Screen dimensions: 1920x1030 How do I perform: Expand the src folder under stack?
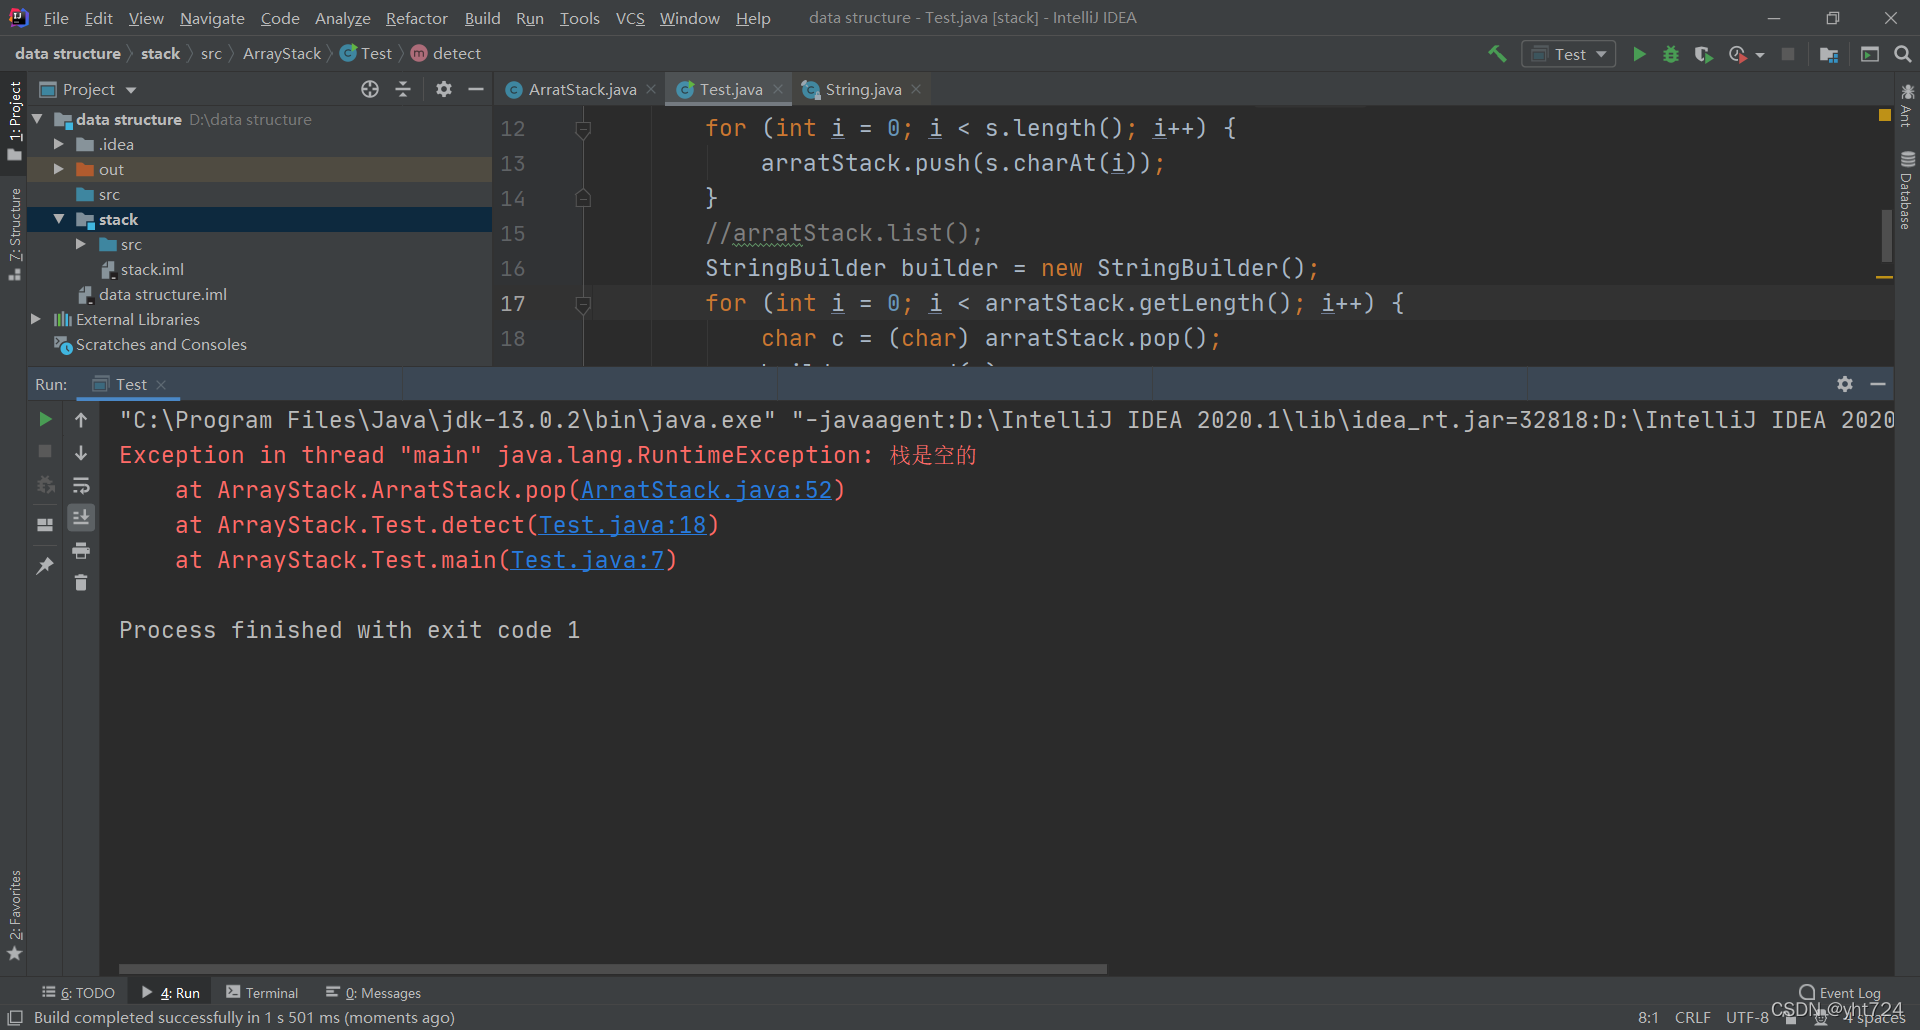pyautogui.click(x=81, y=244)
